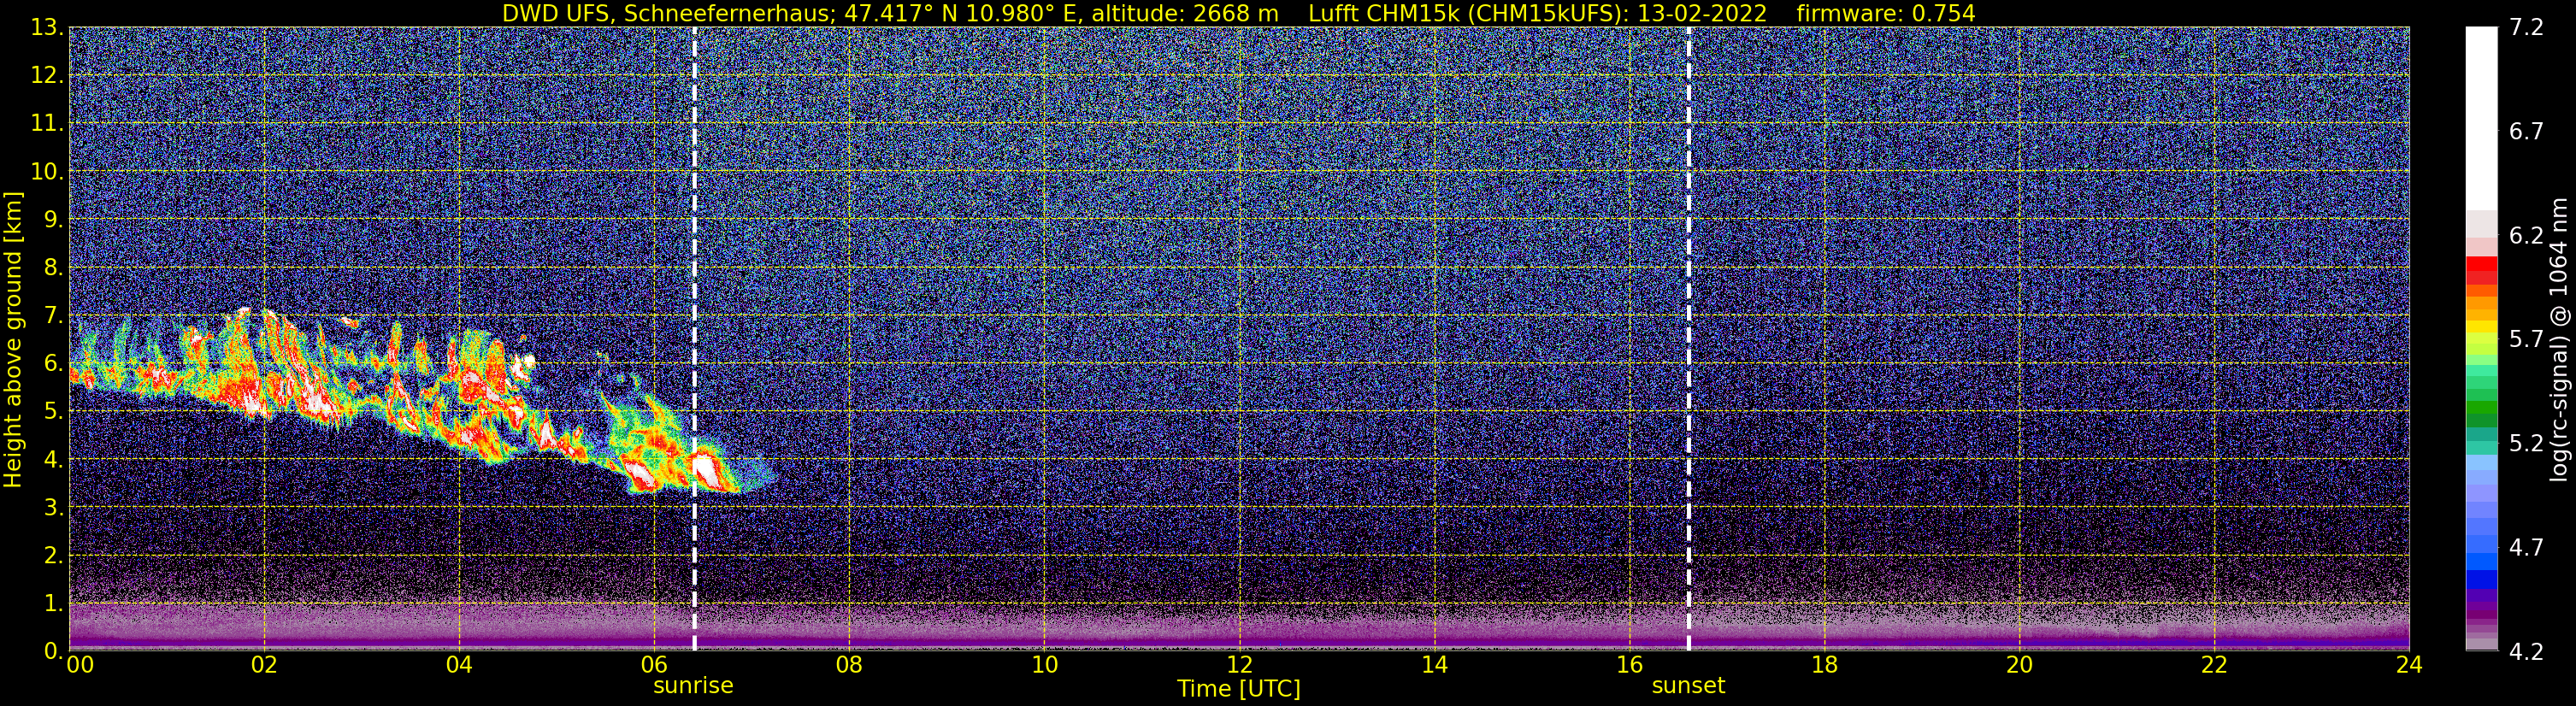
Task: Click the red band of the colorbar
Action: coord(2480,272)
